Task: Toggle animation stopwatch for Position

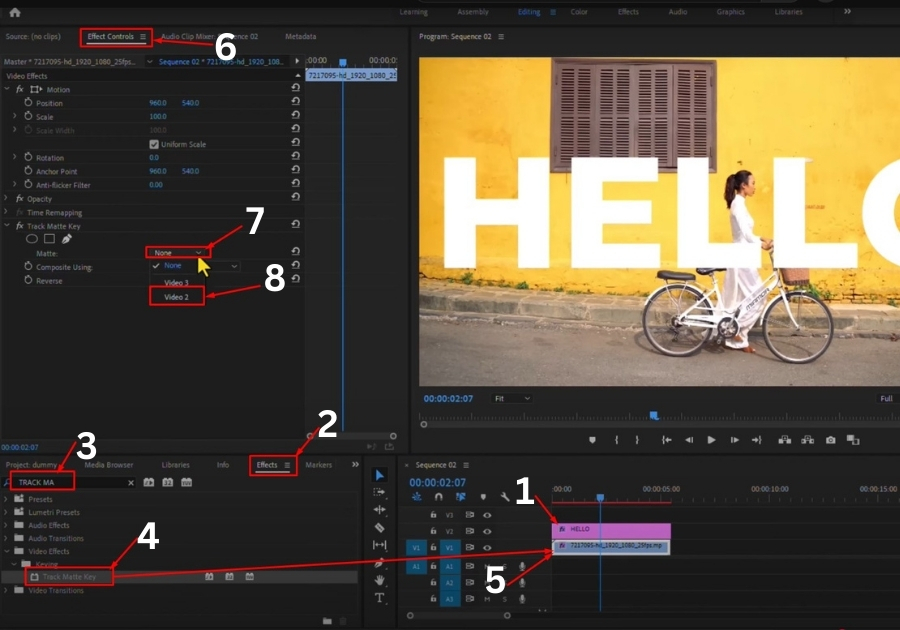Action: click(28, 102)
